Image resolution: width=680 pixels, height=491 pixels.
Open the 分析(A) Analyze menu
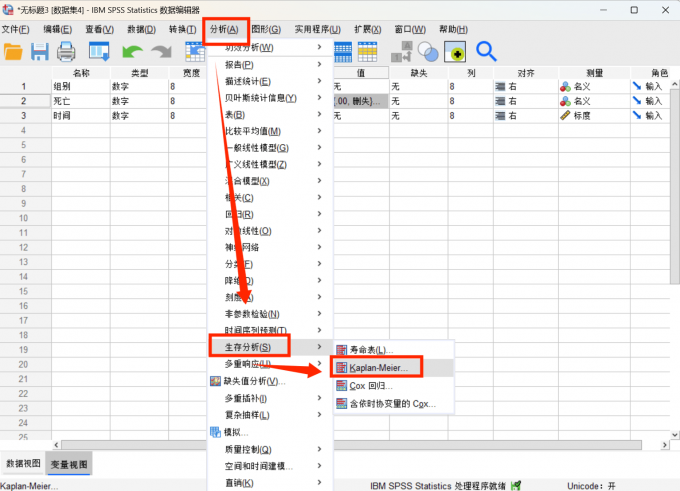tap(224, 29)
